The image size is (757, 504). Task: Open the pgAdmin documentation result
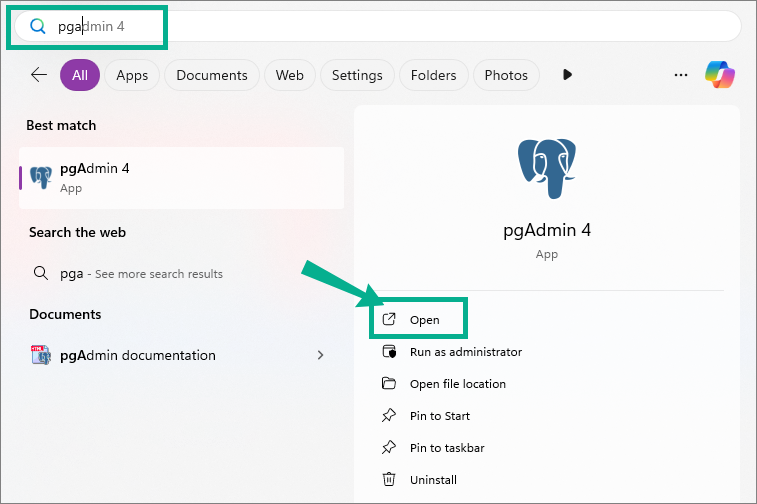click(x=182, y=355)
